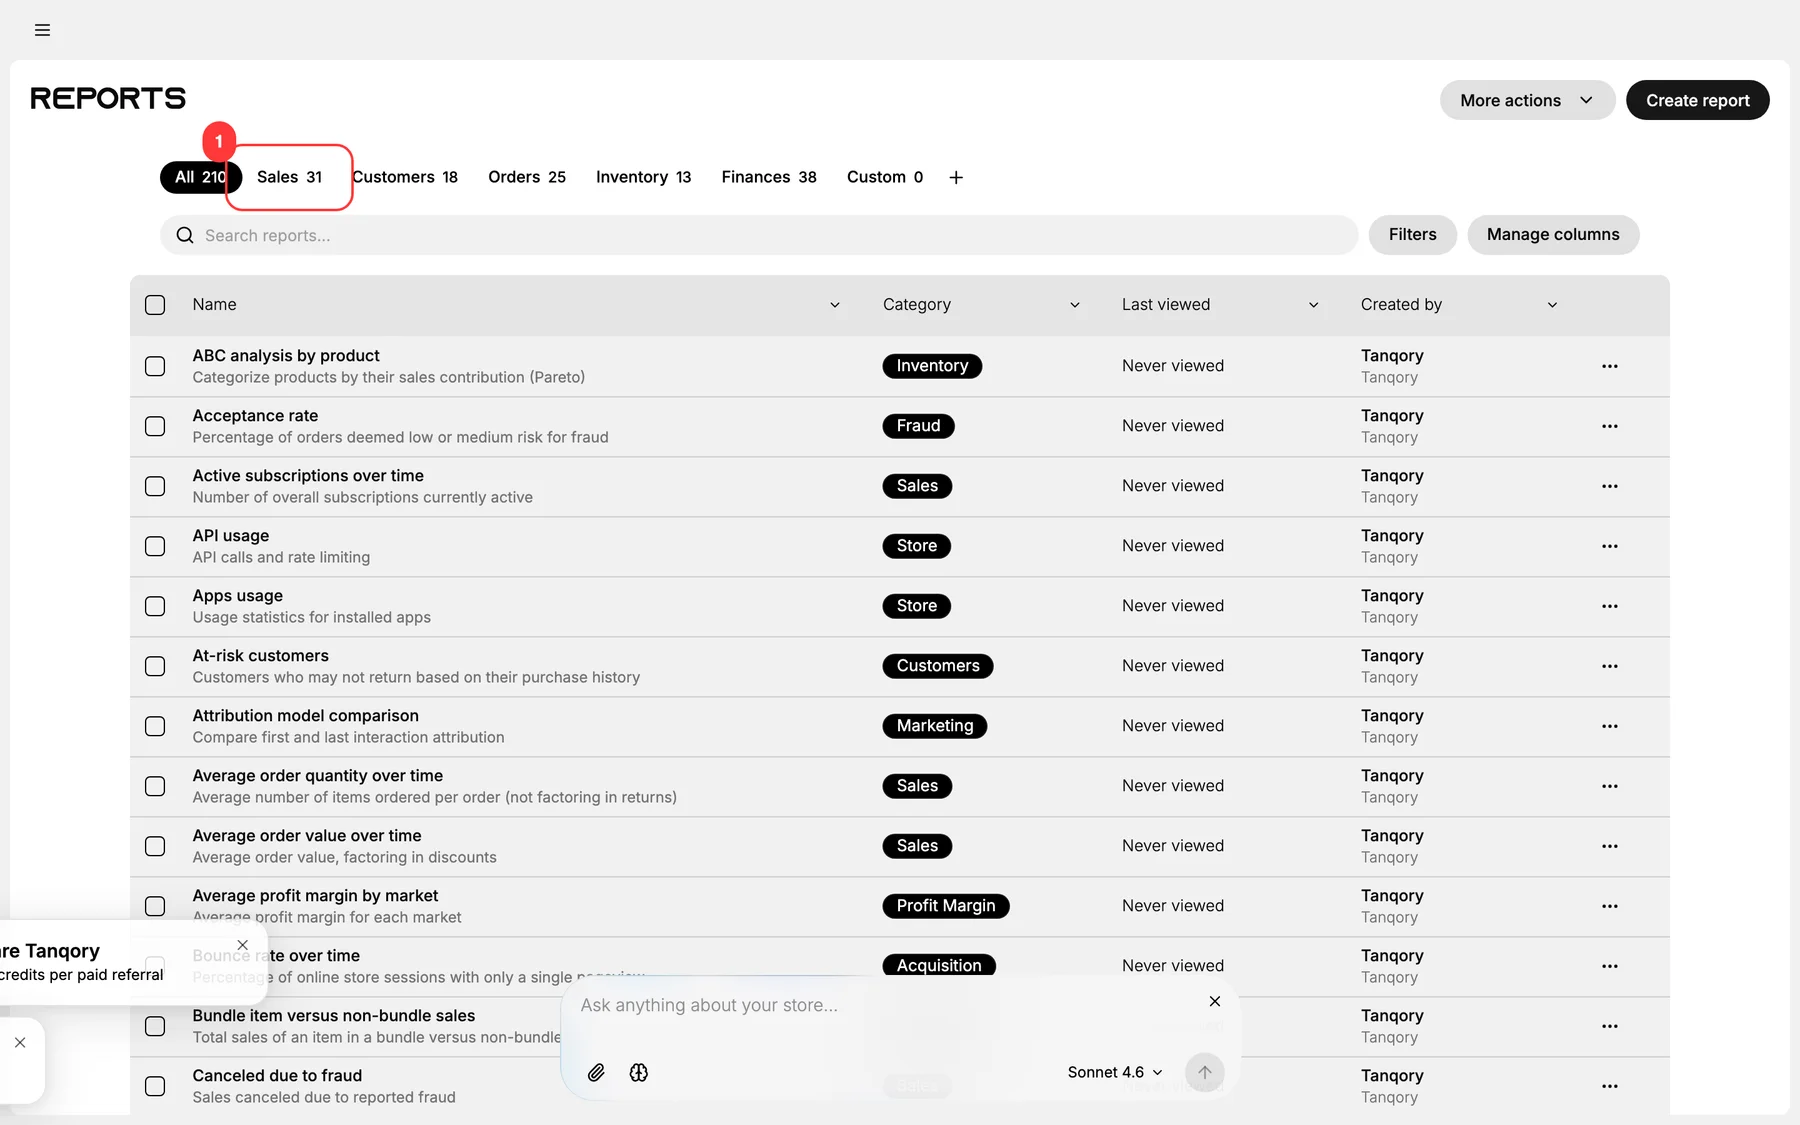Open row actions for Active subscriptions over time
The width and height of the screenshot is (1800, 1125).
1609,486
